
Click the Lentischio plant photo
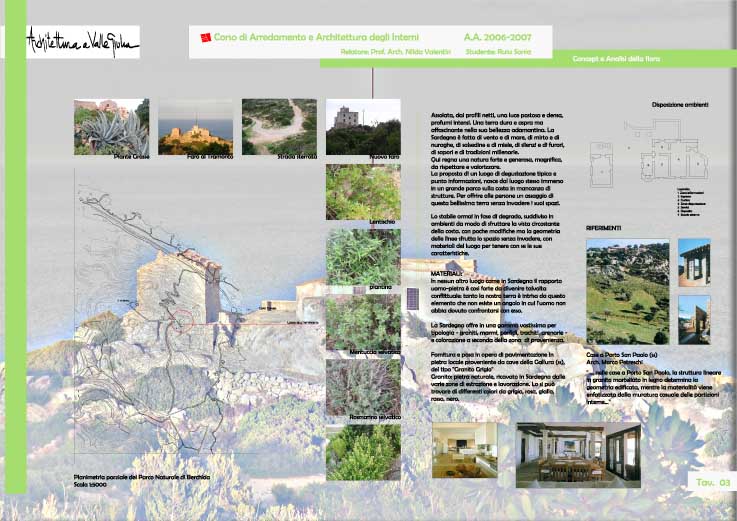click(363, 192)
